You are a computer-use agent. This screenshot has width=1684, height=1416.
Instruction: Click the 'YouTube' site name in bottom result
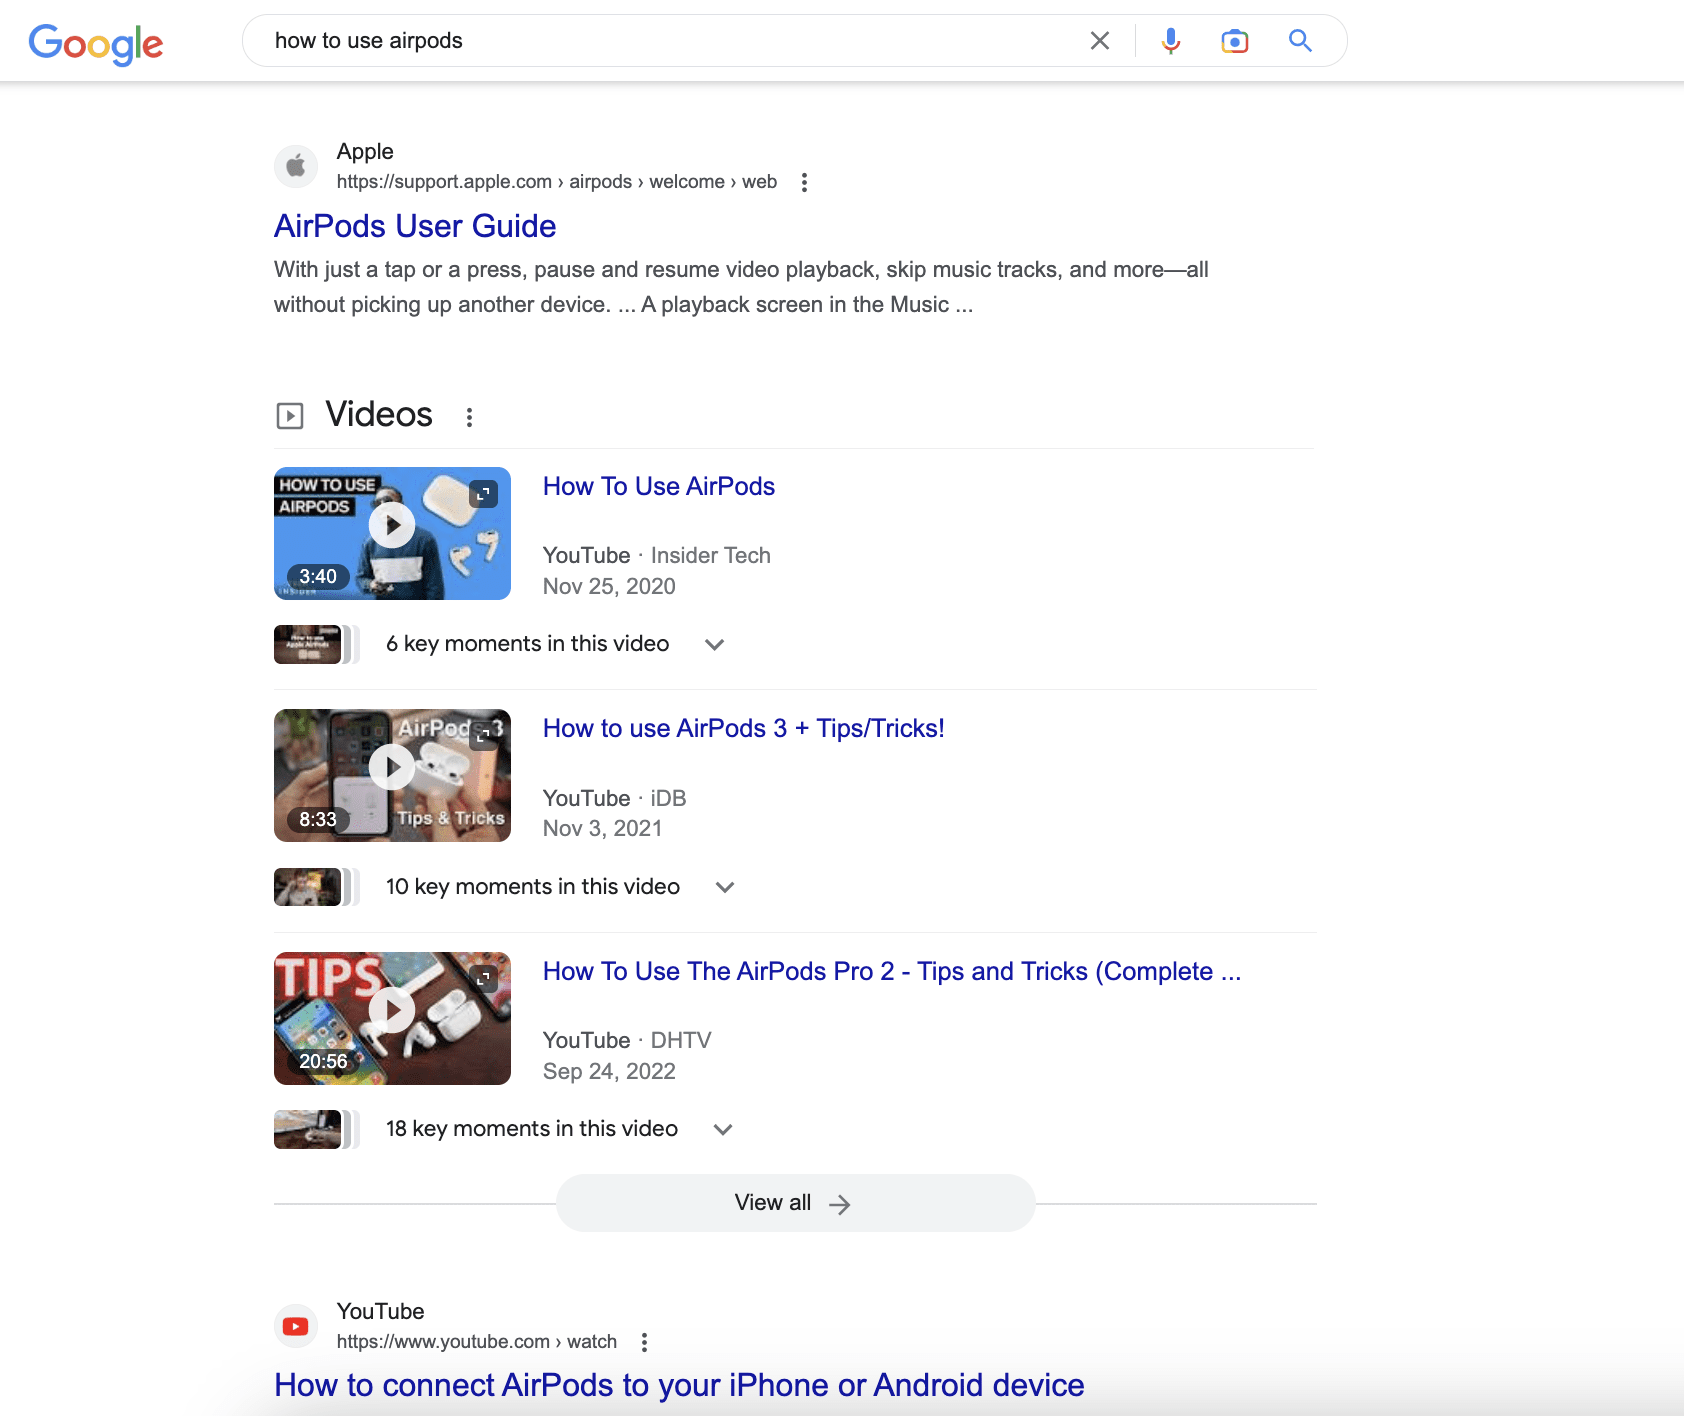(x=381, y=1312)
